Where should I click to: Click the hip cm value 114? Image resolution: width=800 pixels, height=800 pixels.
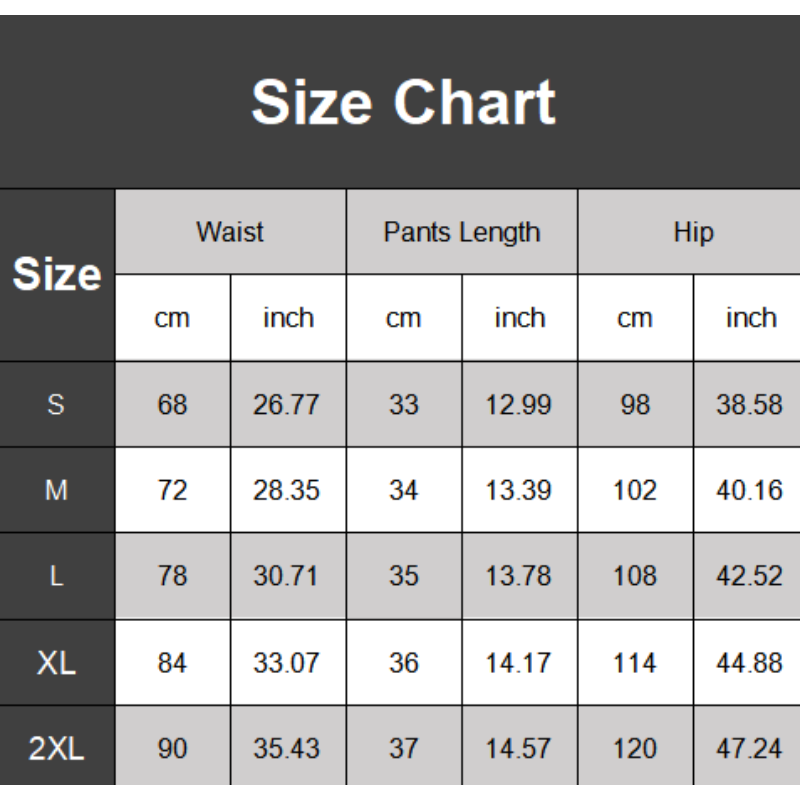coord(635,663)
